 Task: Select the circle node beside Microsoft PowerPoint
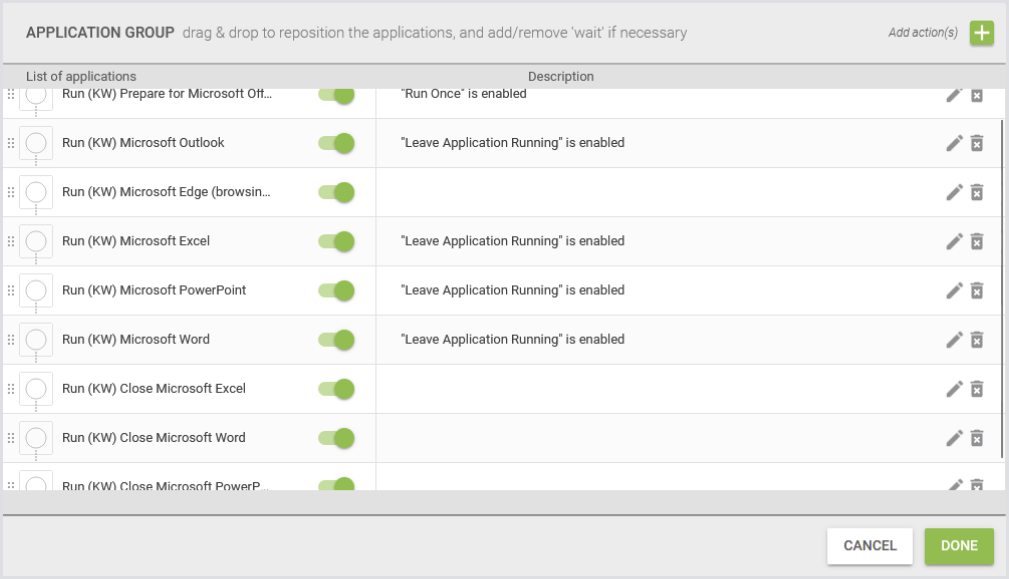pyautogui.click(x=36, y=290)
